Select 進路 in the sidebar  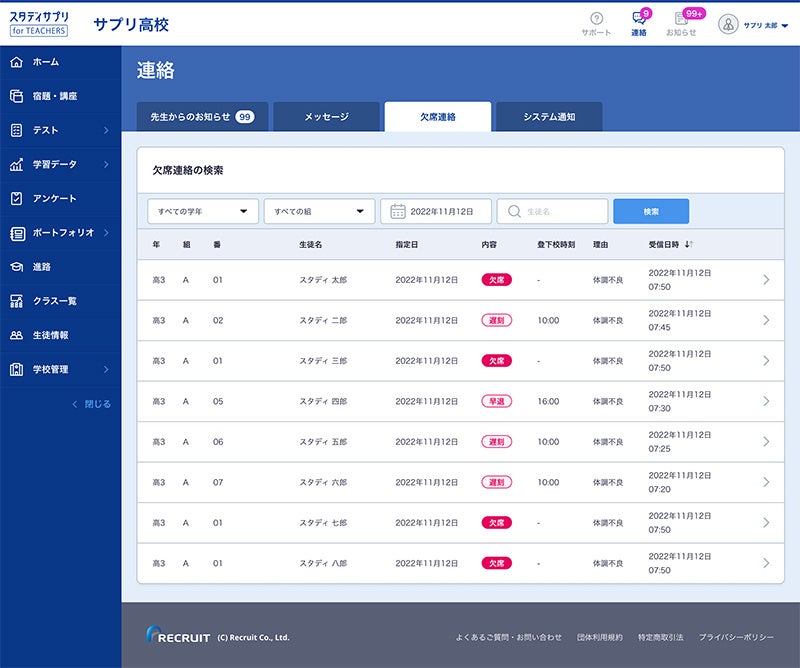coord(45,268)
